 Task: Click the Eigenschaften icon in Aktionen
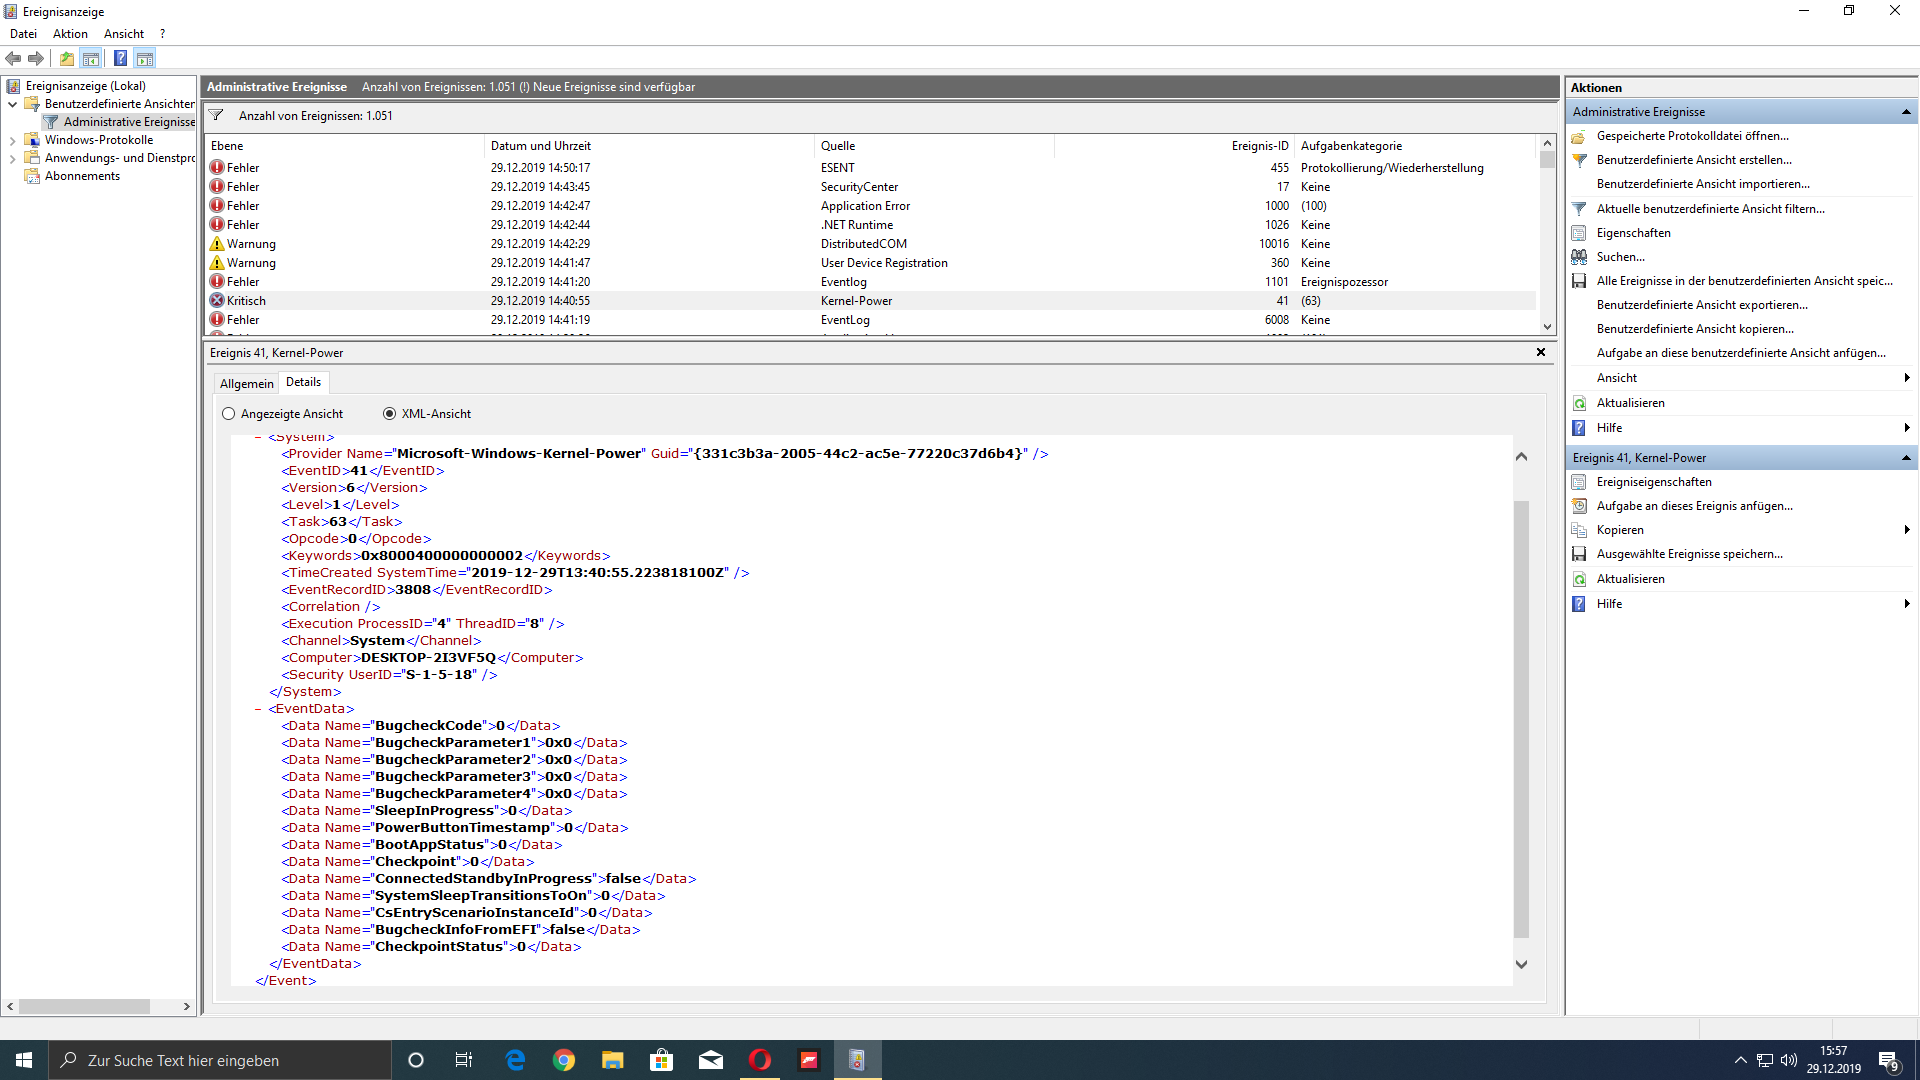pos(1579,233)
